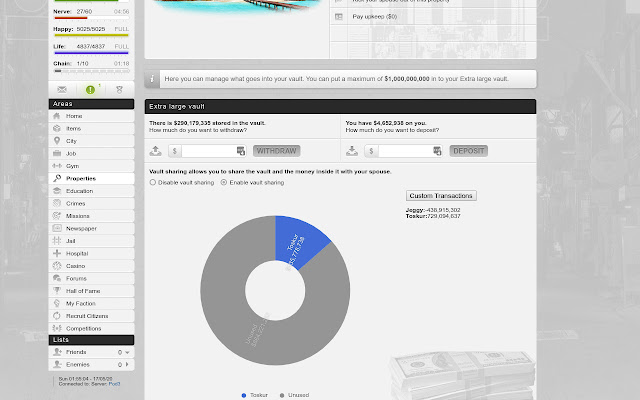Click the Extra large vault header

pyautogui.click(x=340, y=107)
